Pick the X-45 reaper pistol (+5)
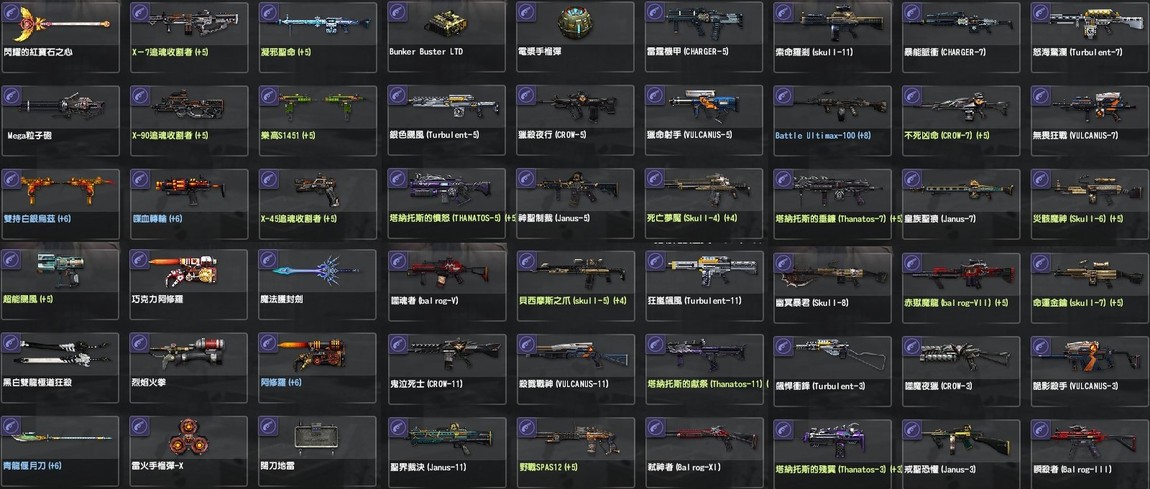Screen dimensions: 1150x489 click(318, 204)
